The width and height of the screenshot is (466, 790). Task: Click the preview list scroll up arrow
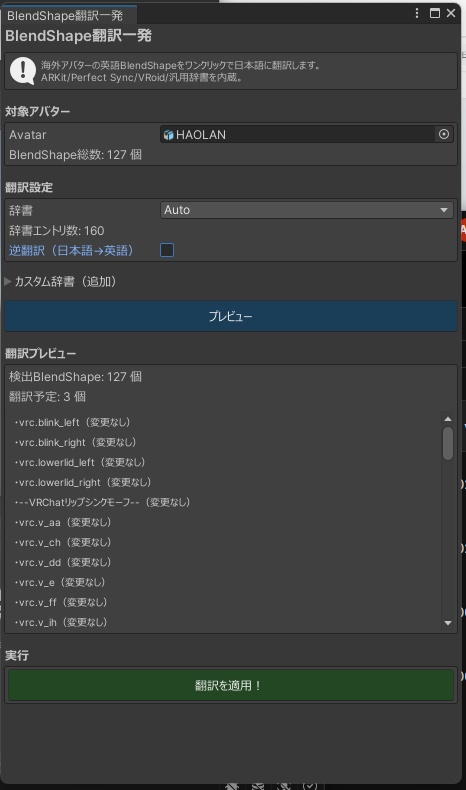point(448,419)
